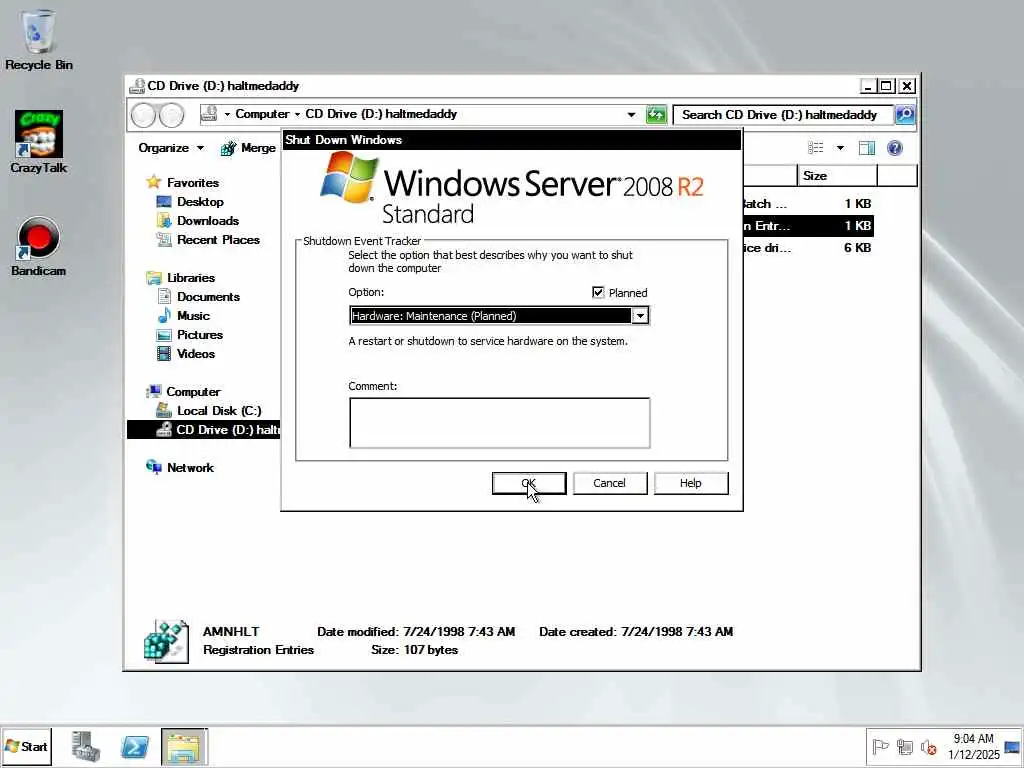Go forward in Explorer navigation
This screenshot has width=1024, height=768.
[x=171, y=115]
